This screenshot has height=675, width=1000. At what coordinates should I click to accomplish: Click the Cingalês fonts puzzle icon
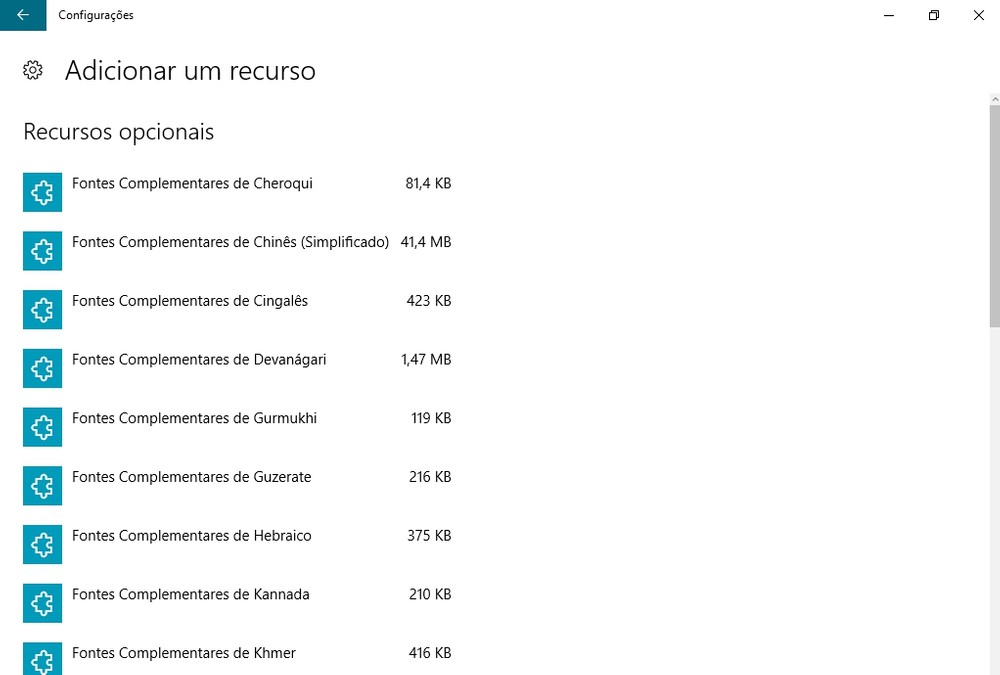(42, 310)
